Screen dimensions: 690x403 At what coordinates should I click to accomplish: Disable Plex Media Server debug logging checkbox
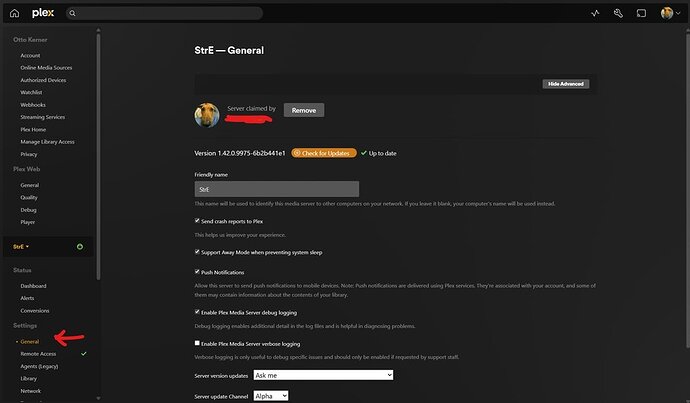[197, 311]
